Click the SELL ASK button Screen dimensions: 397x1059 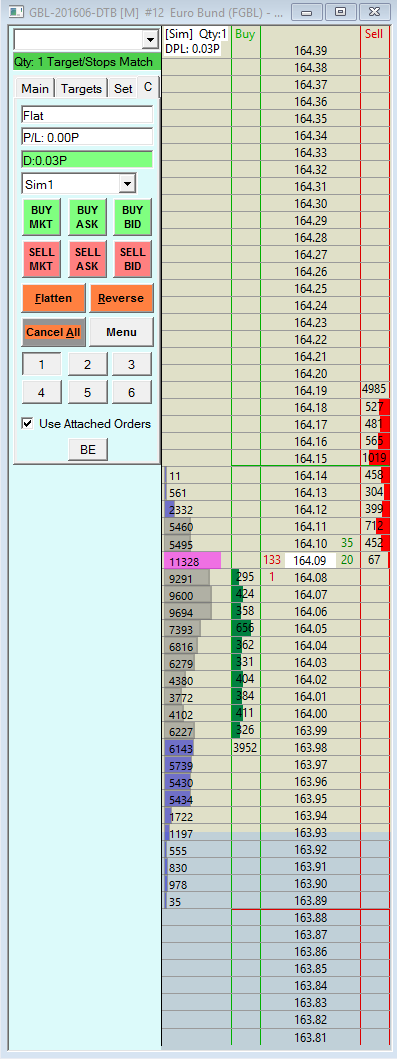click(x=87, y=259)
